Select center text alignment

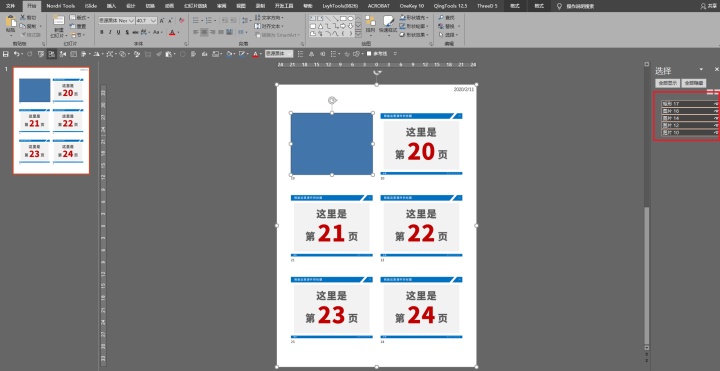(204, 33)
